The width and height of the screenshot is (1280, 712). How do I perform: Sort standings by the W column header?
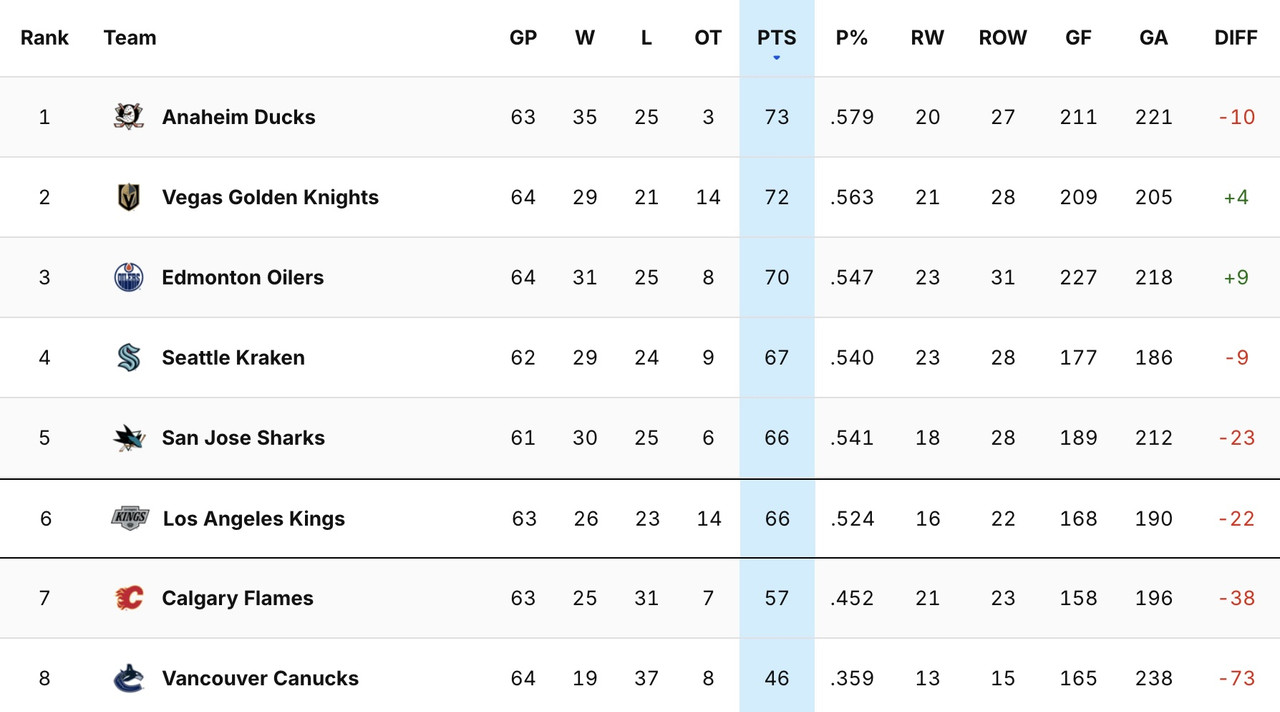coord(585,37)
